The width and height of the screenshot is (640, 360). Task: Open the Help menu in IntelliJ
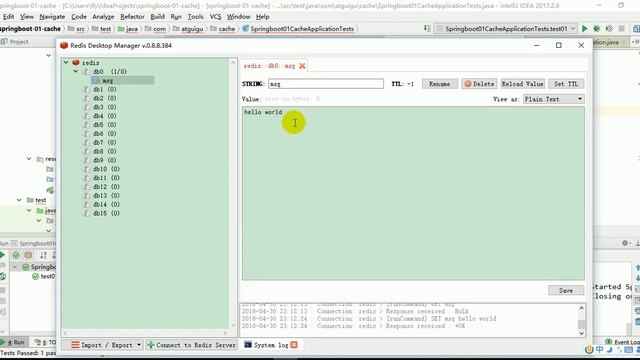(262, 17)
